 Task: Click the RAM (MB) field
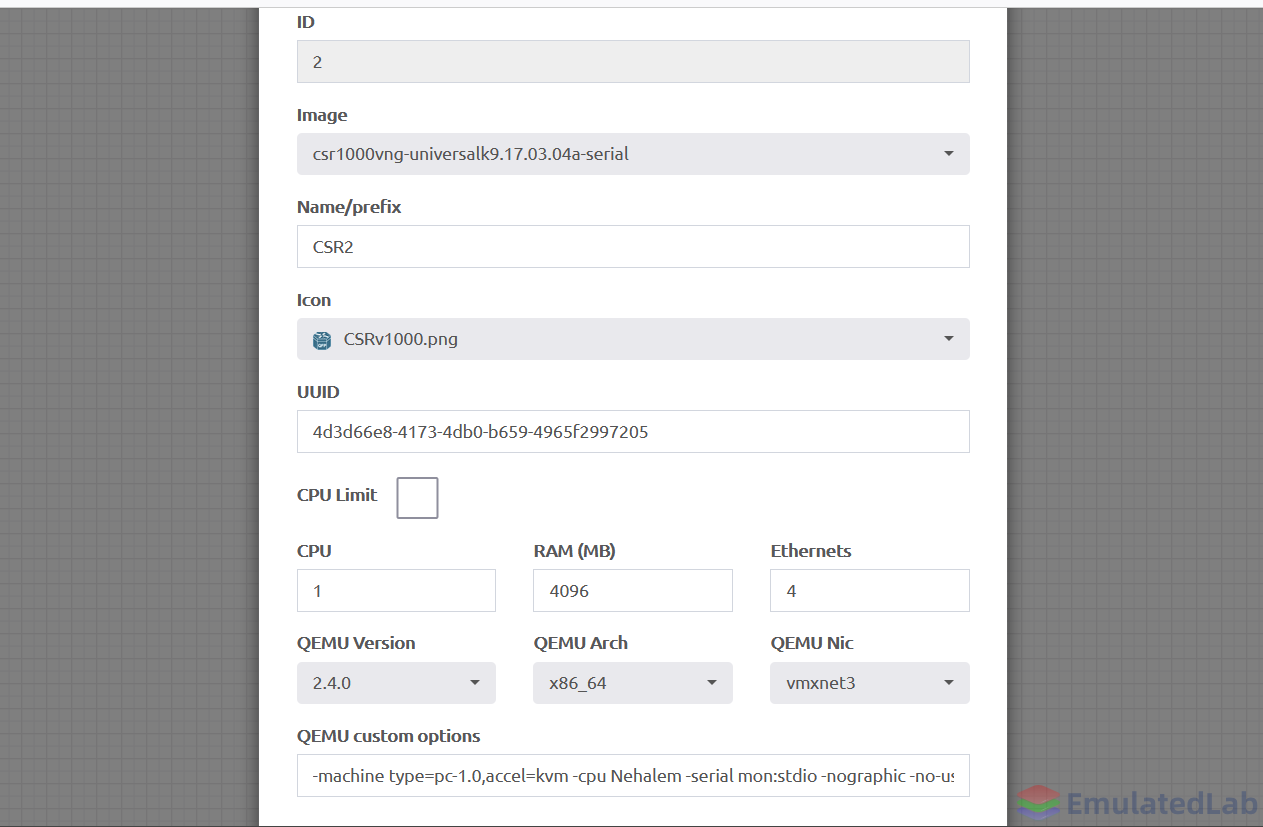coord(633,590)
